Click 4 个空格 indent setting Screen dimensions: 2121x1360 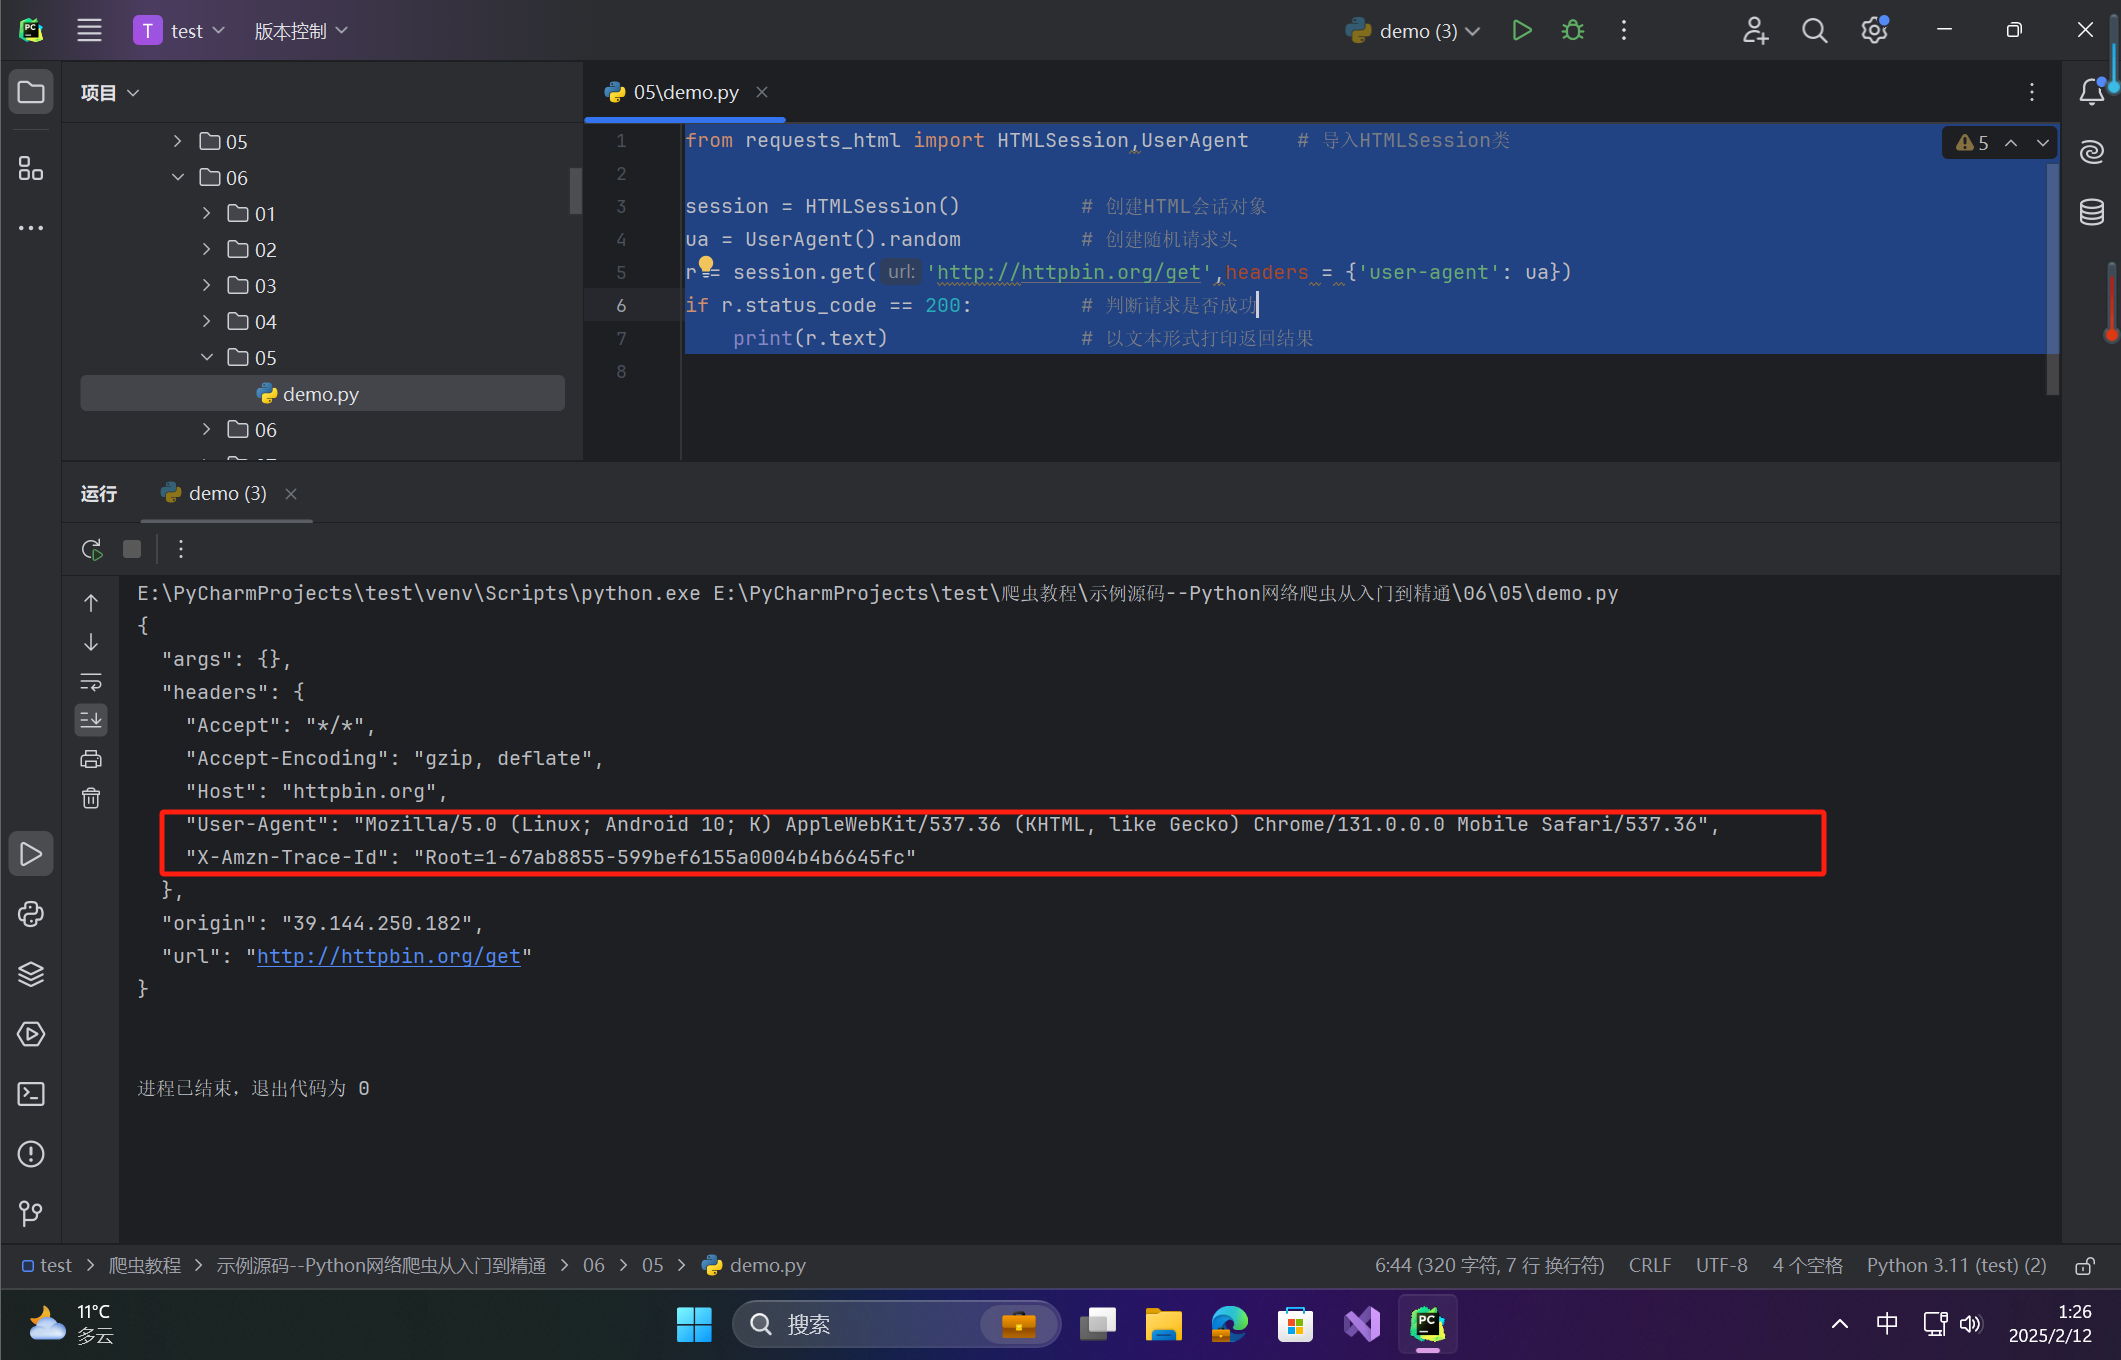click(x=1808, y=1266)
